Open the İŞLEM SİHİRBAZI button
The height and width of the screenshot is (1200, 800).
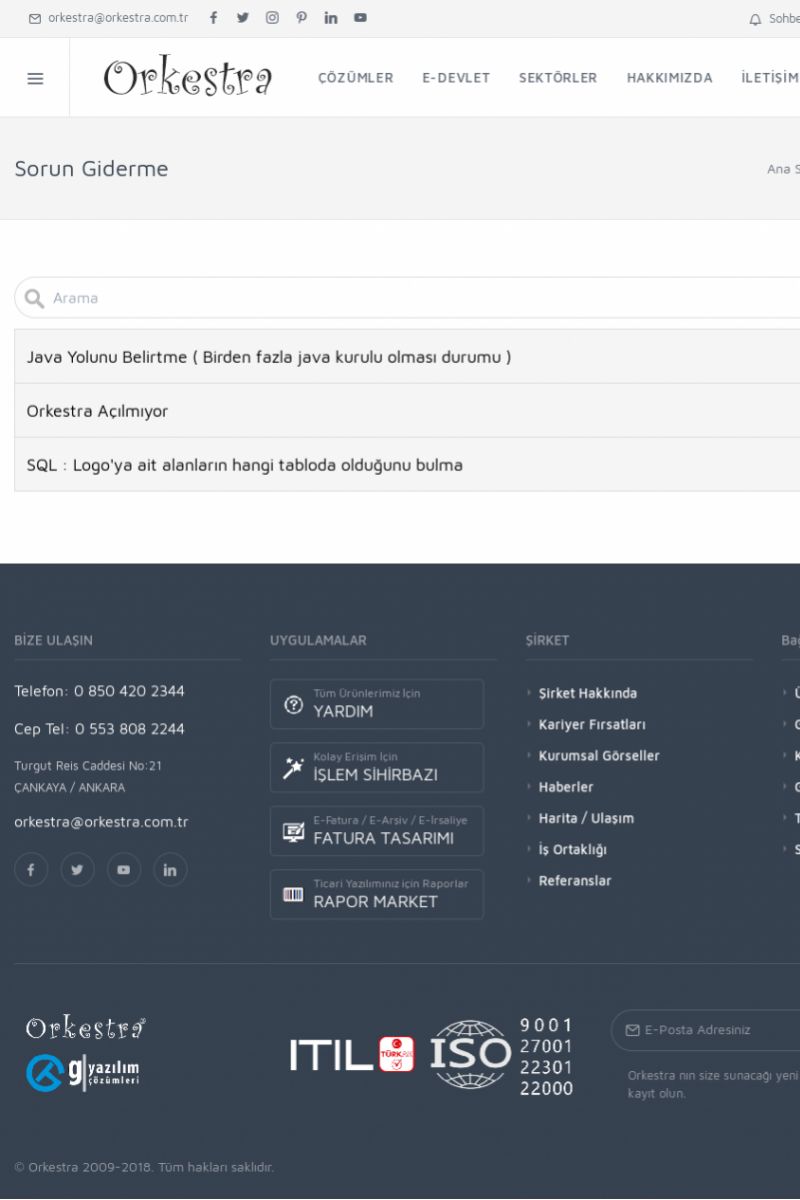click(x=376, y=767)
